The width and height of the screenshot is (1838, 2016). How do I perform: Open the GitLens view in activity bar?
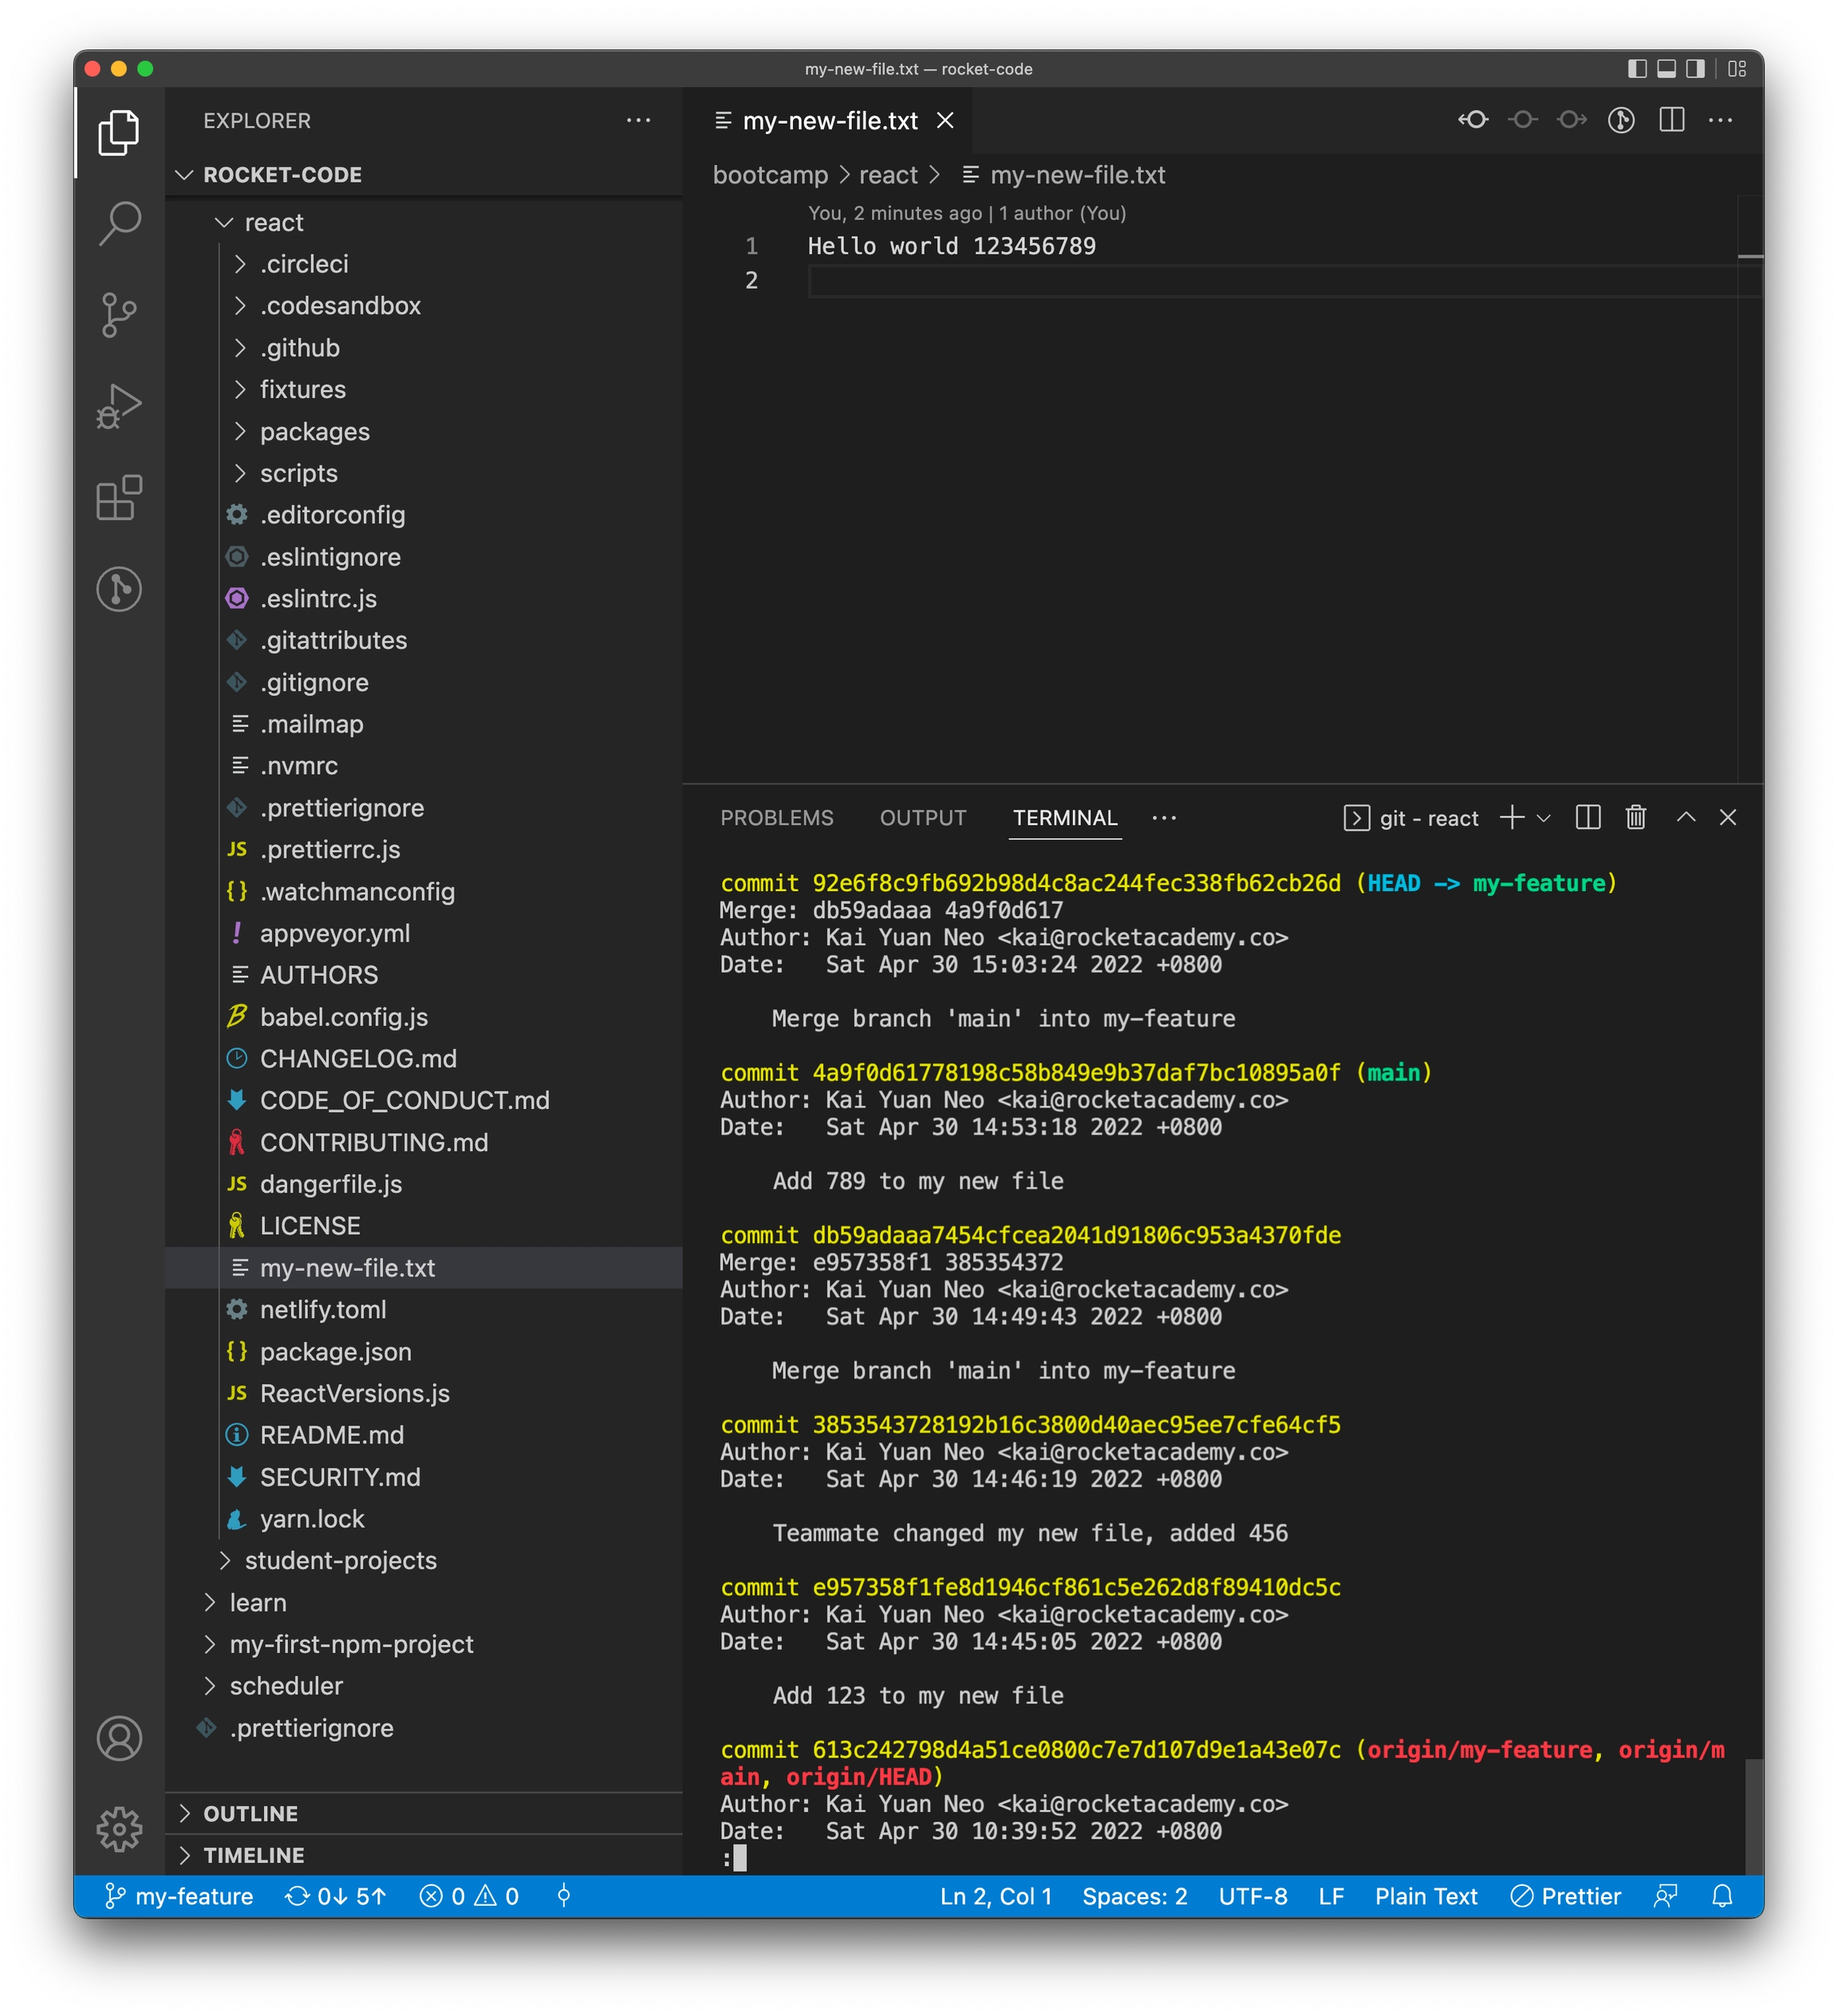[x=119, y=589]
